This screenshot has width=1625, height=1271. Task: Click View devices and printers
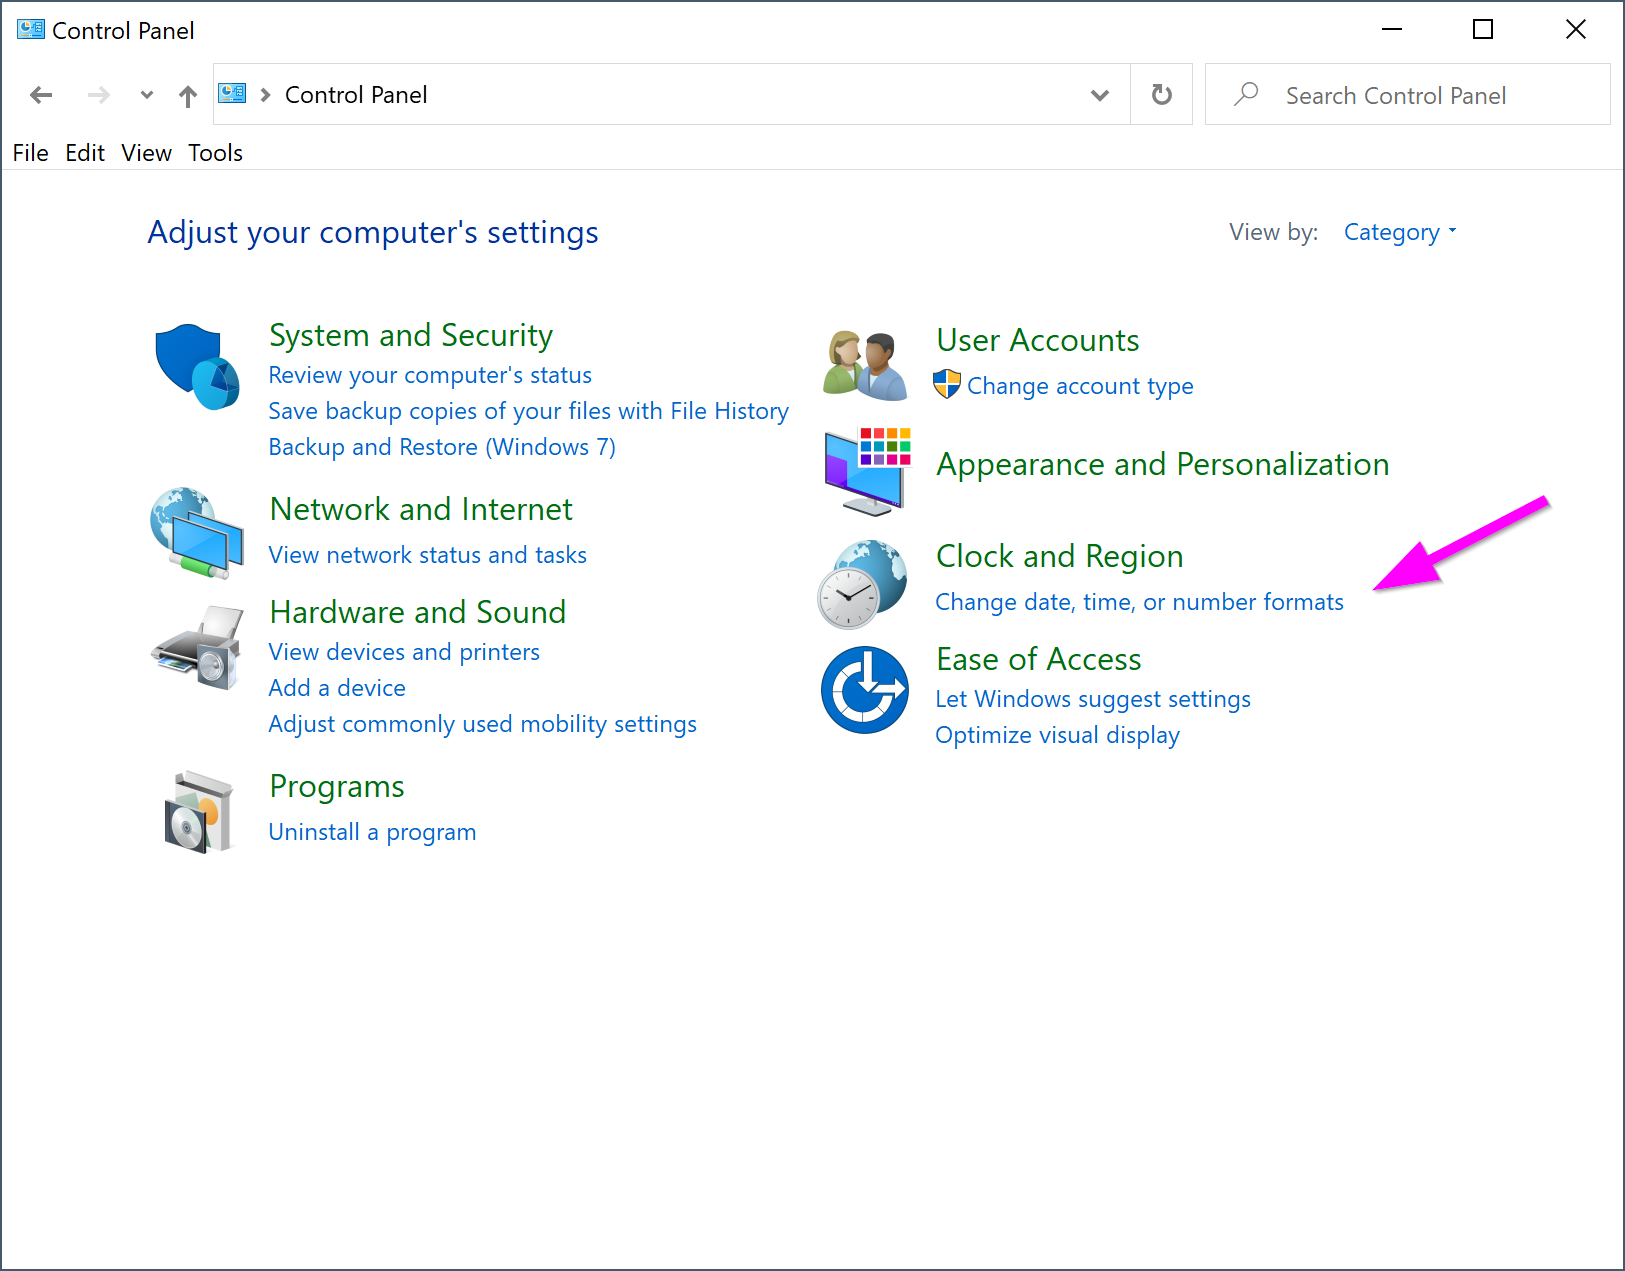tap(404, 652)
